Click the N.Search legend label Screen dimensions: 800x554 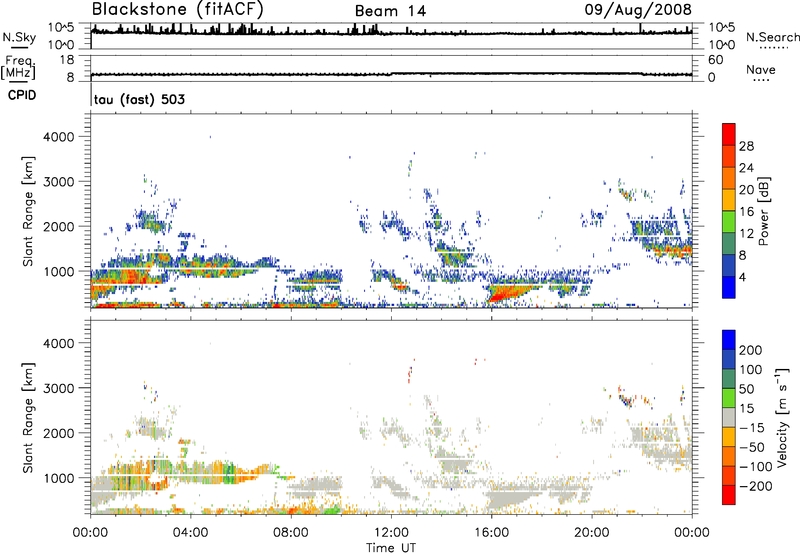coord(773,37)
